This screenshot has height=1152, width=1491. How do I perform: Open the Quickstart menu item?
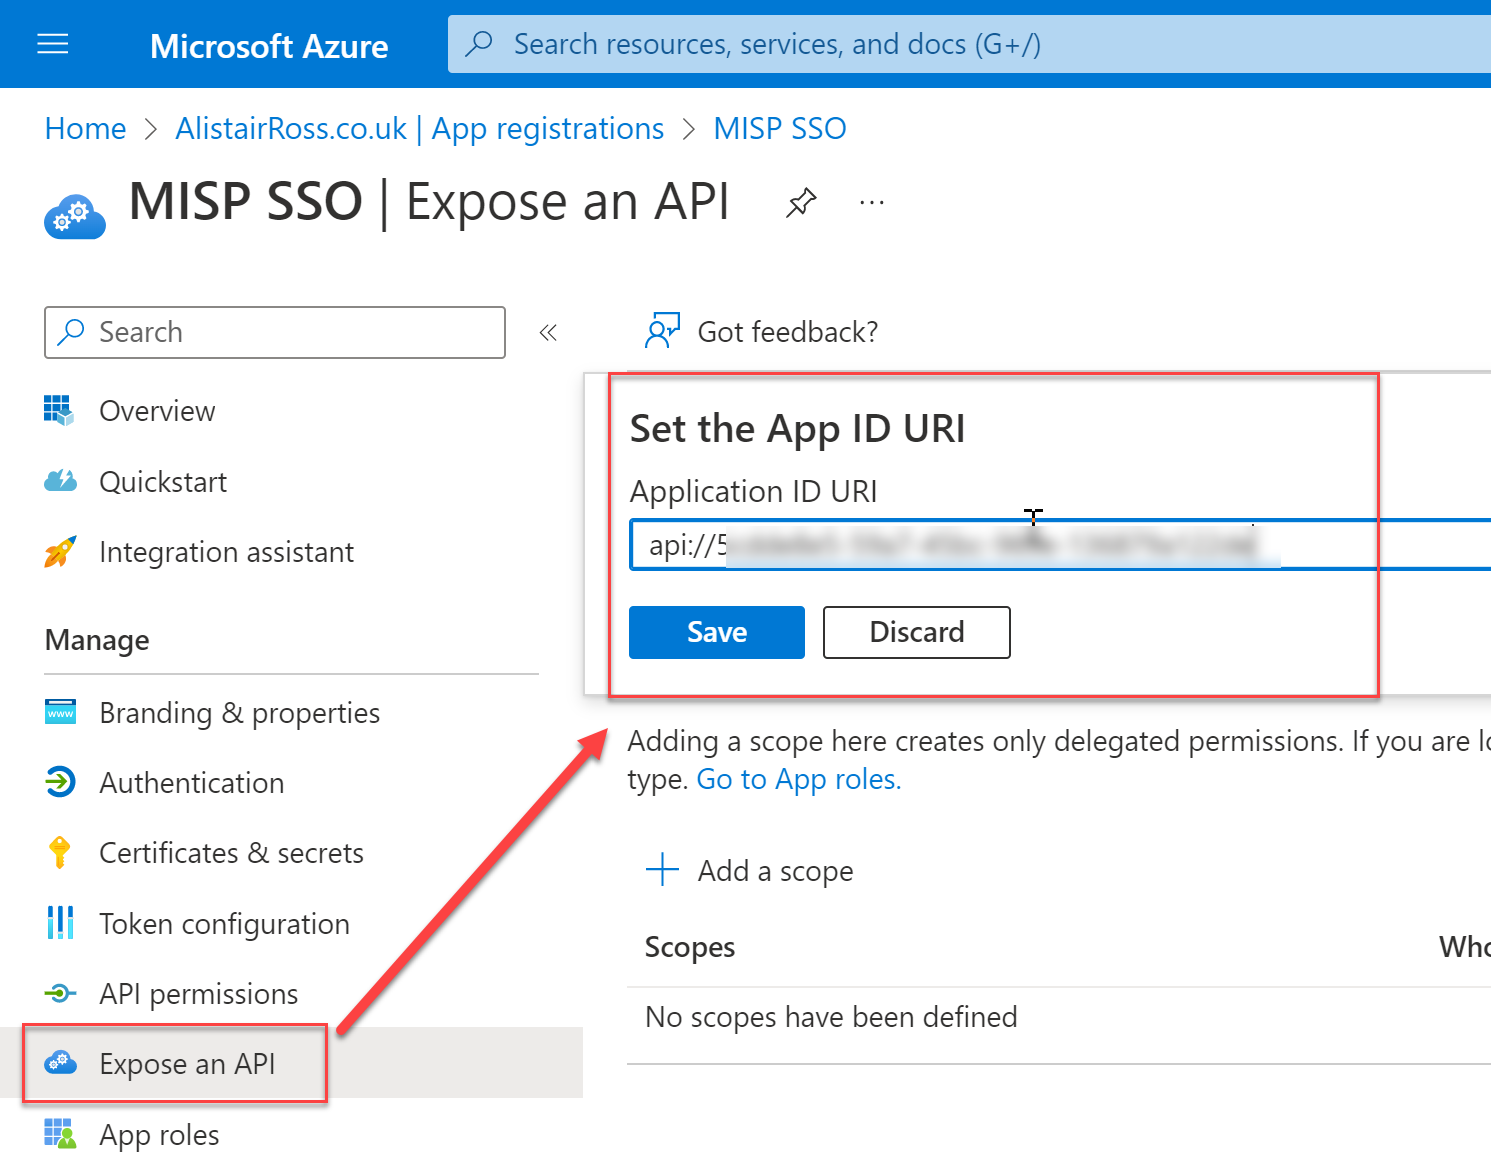pyautogui.click(x=163, y=482)
